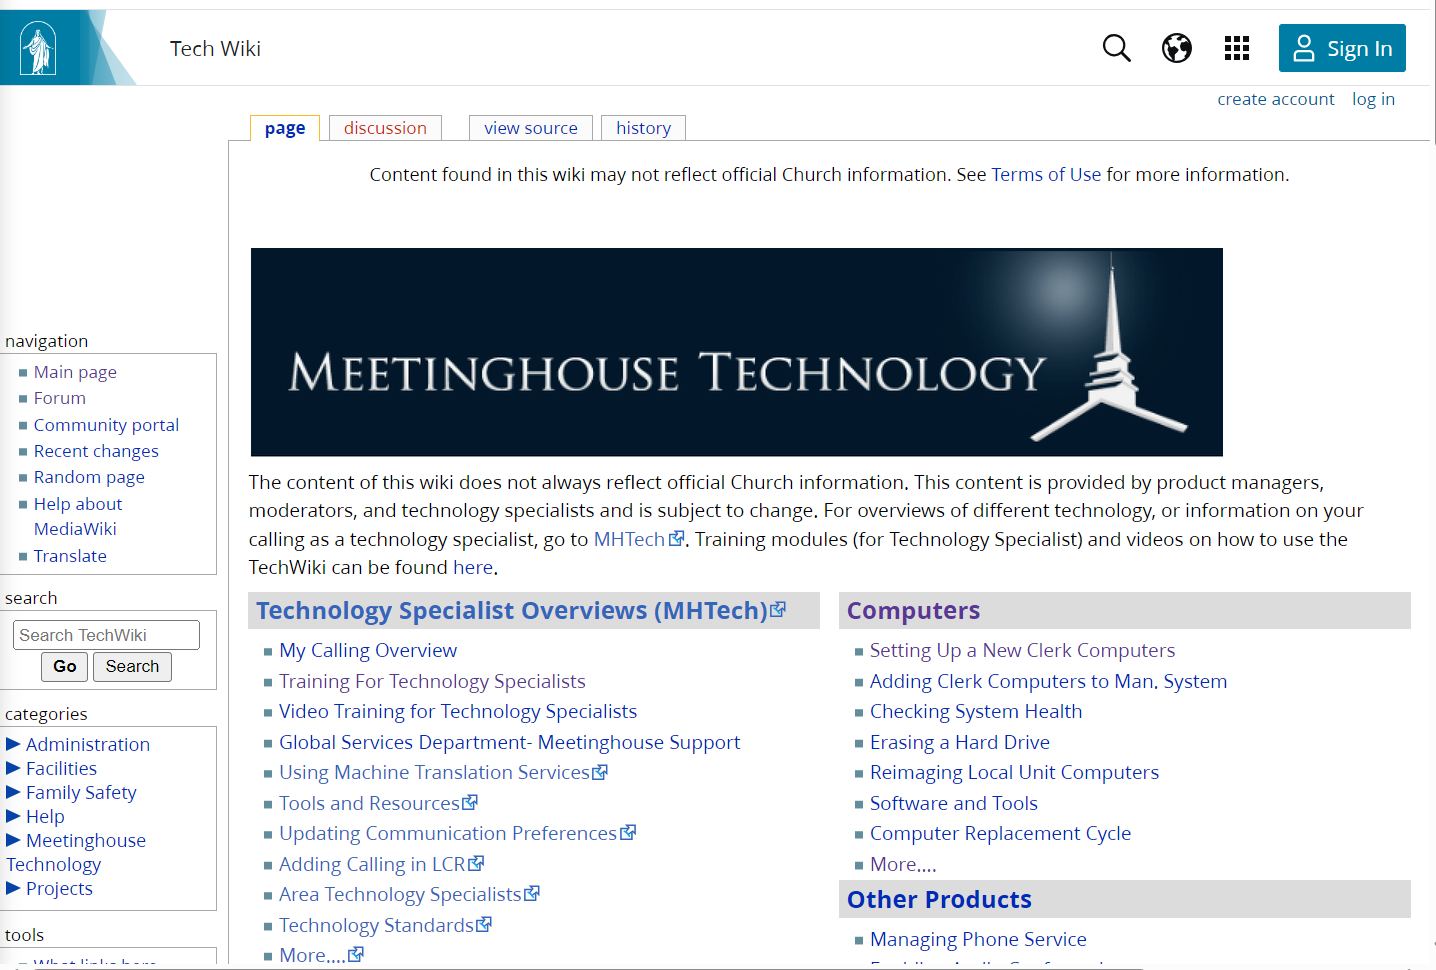The height and width of the screenshot is (970, 1436).
Task: Click the Computers section heading link
Action: pyautogui.click(x=913, y=610)
